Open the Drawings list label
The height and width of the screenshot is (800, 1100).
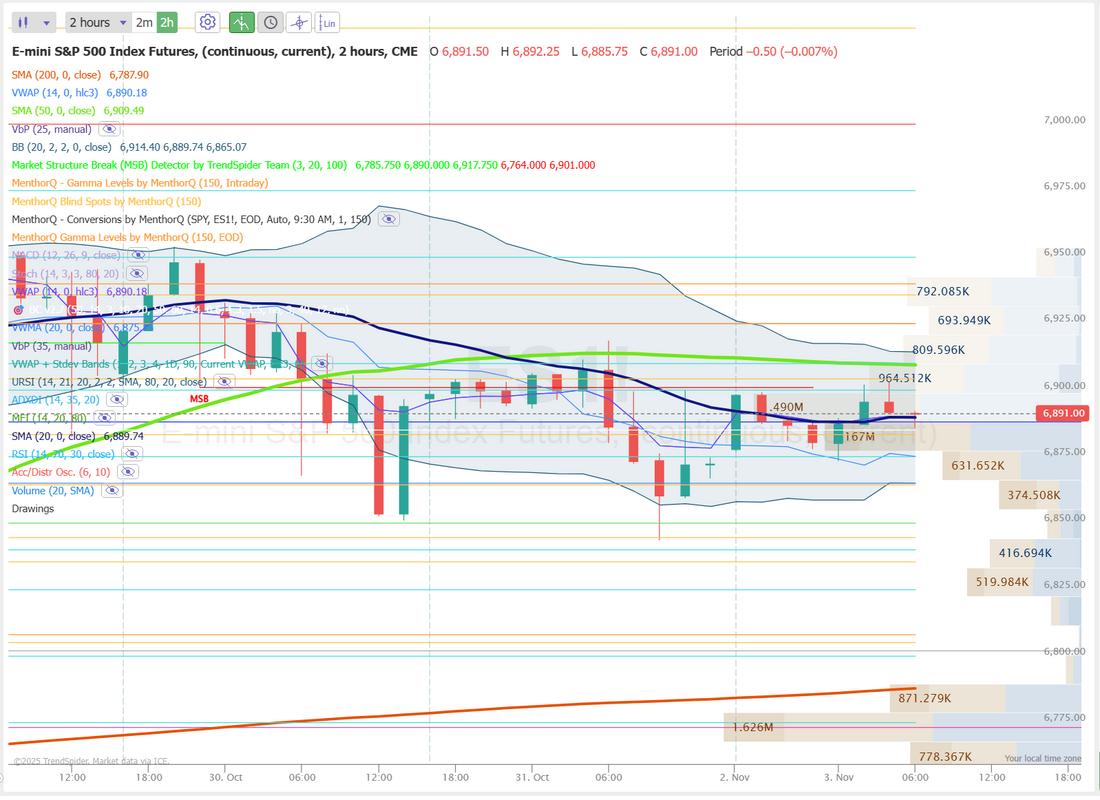[x=33, y=508]
